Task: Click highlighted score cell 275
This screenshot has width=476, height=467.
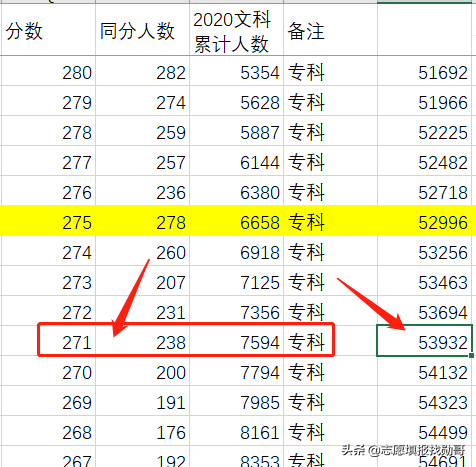Action: (48, 221)
